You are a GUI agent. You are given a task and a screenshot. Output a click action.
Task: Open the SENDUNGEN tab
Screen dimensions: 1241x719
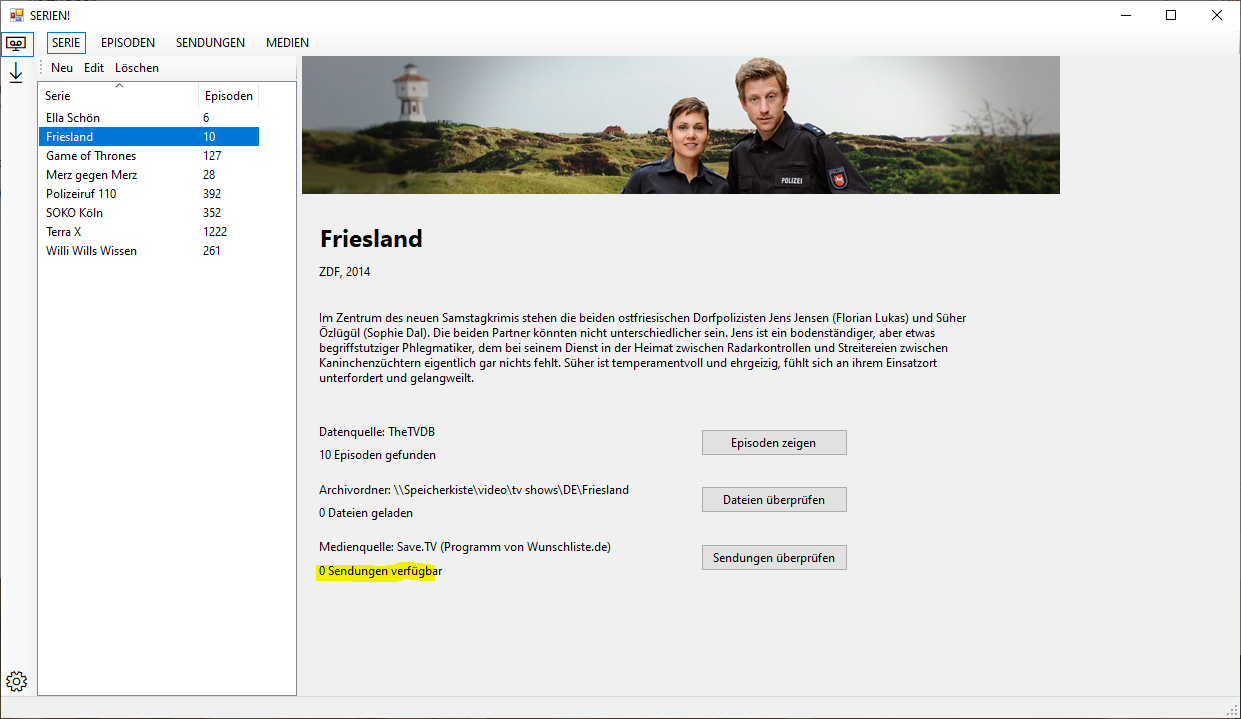click(210, 43)
